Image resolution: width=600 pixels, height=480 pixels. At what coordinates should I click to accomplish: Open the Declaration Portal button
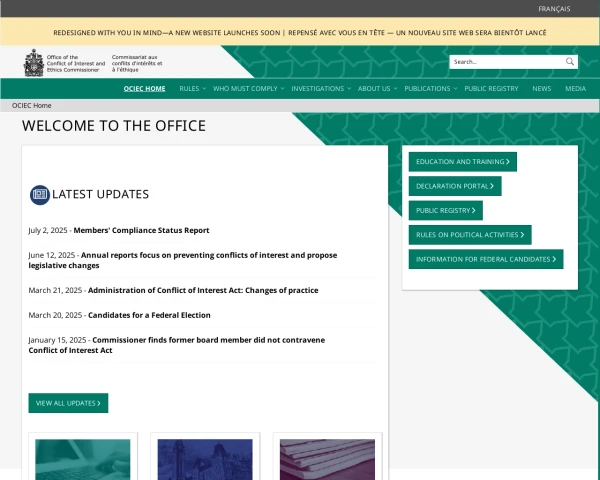coord(455,186)
